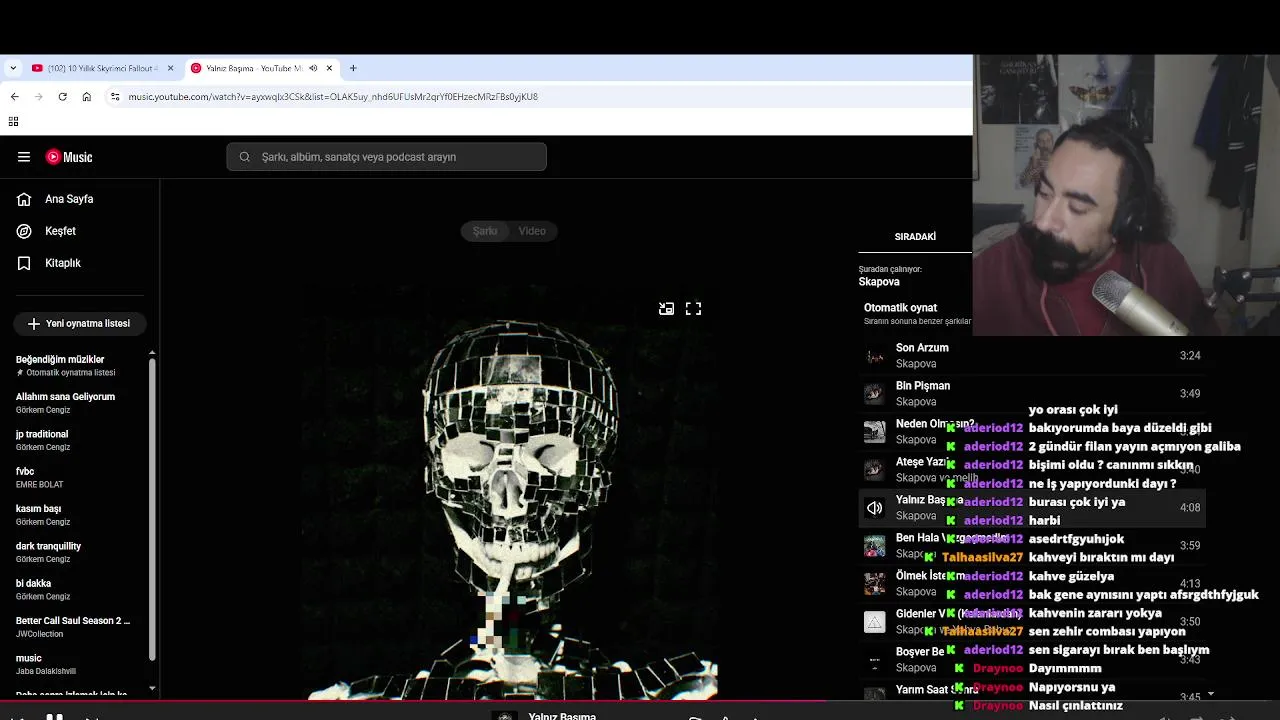The height and width of the screenshot is (720, 1280).
Task: Click the Bin Pişman song thumbnail
Action: pyautogui.click(x=875, y=394)
